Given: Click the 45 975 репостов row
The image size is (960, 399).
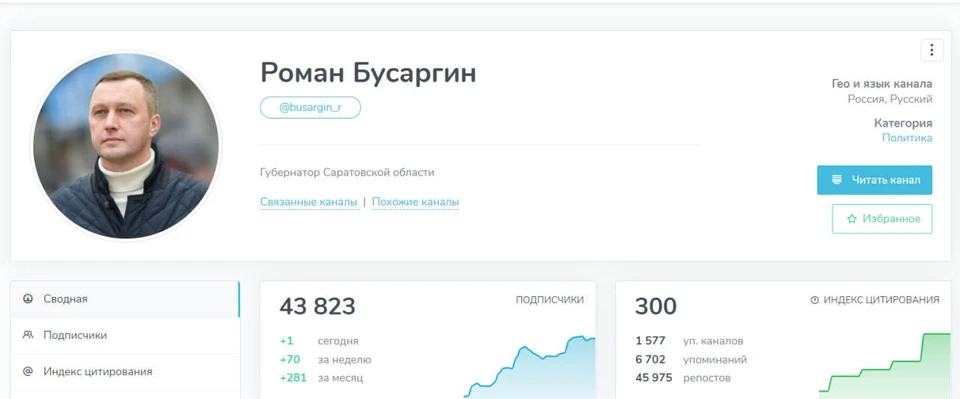Looking at the screenshot, I should 683,378.
